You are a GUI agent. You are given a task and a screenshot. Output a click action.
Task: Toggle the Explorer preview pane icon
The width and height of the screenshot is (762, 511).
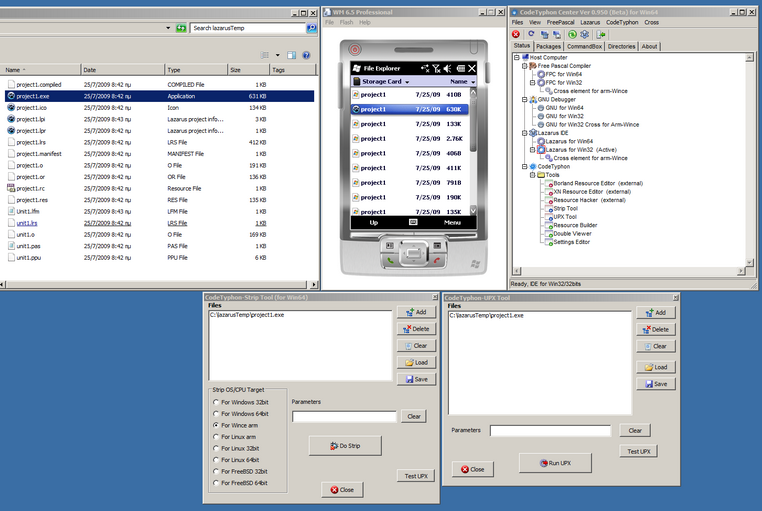point(292,55)
